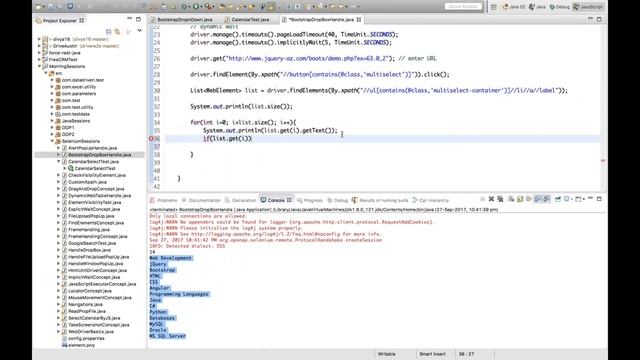
Task: Maximize the Project Explorer panel
Action: (x=138, y=19)
